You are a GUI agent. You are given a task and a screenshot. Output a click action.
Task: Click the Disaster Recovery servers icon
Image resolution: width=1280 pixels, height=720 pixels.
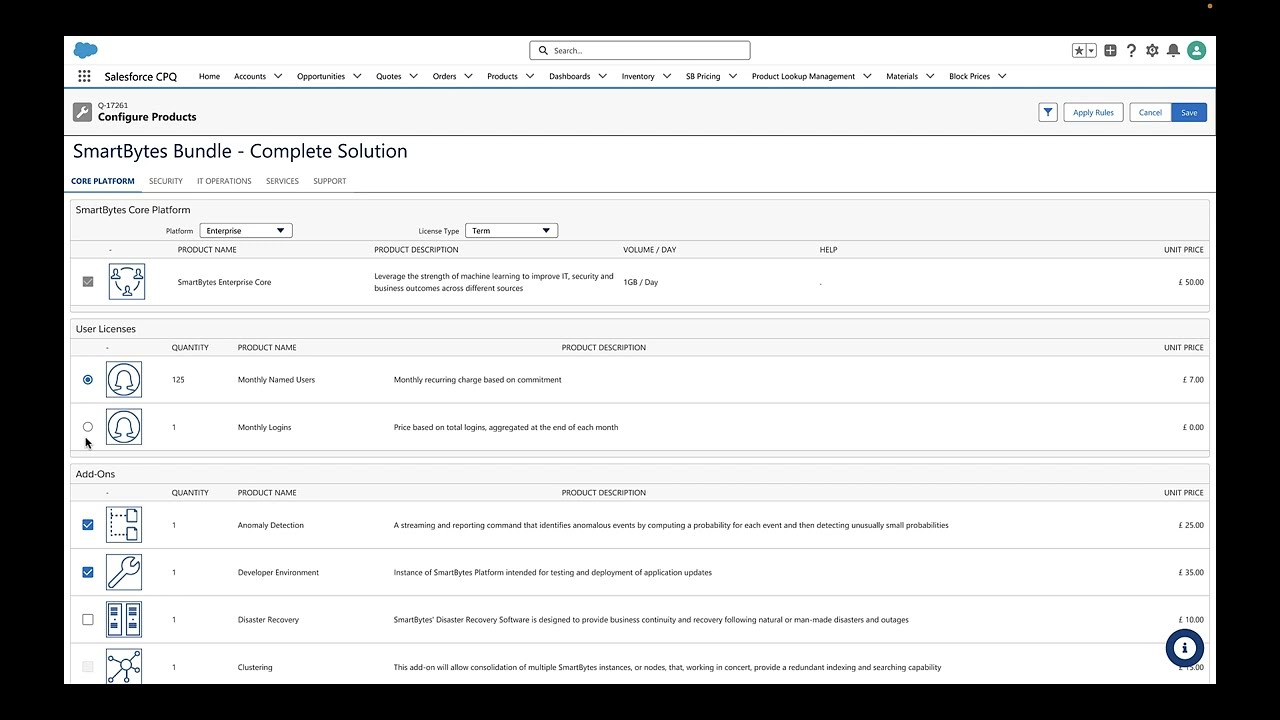pyautogui.click(x=124, y=620)
